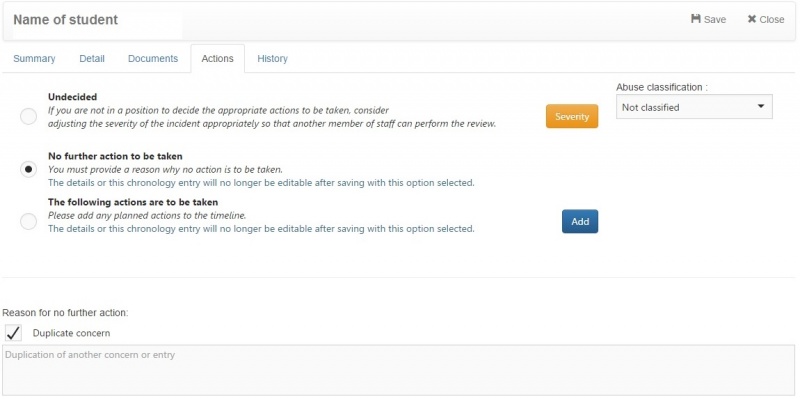Viewport: 800px width, 399px height.
Task: Click the orange Severity button
Action: tap(572, 116)
